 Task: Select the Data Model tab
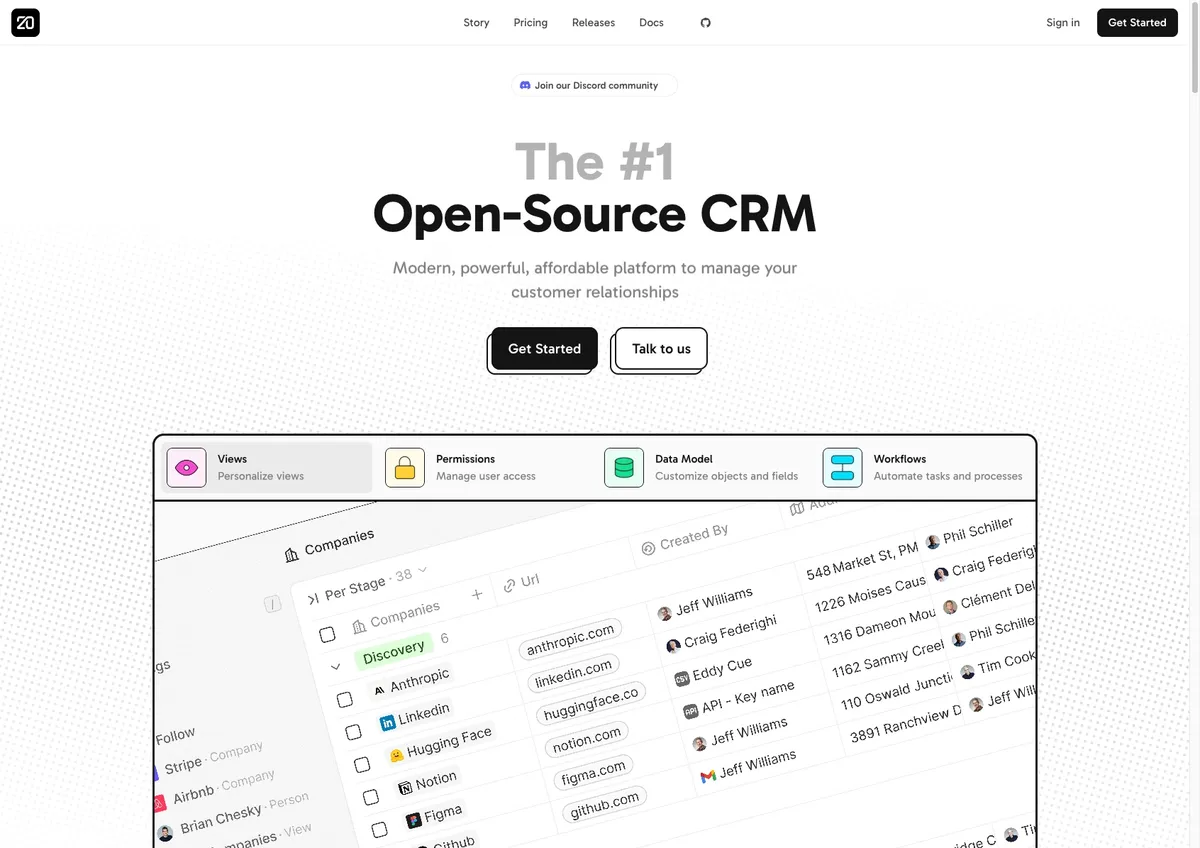coord(706,467)
